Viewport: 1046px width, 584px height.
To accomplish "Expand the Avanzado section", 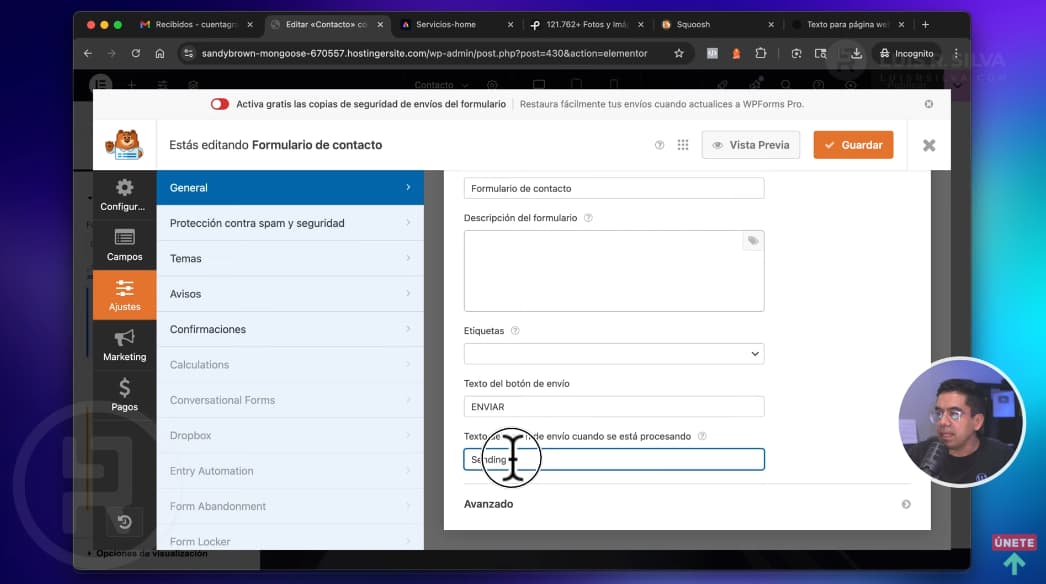I will (687, 504).
